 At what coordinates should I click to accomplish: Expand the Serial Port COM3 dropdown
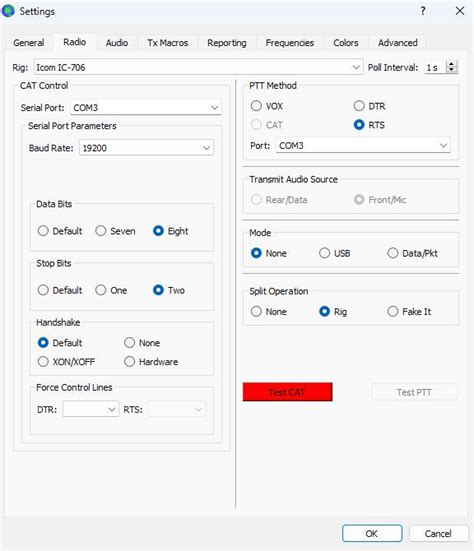tap(146, 108)
